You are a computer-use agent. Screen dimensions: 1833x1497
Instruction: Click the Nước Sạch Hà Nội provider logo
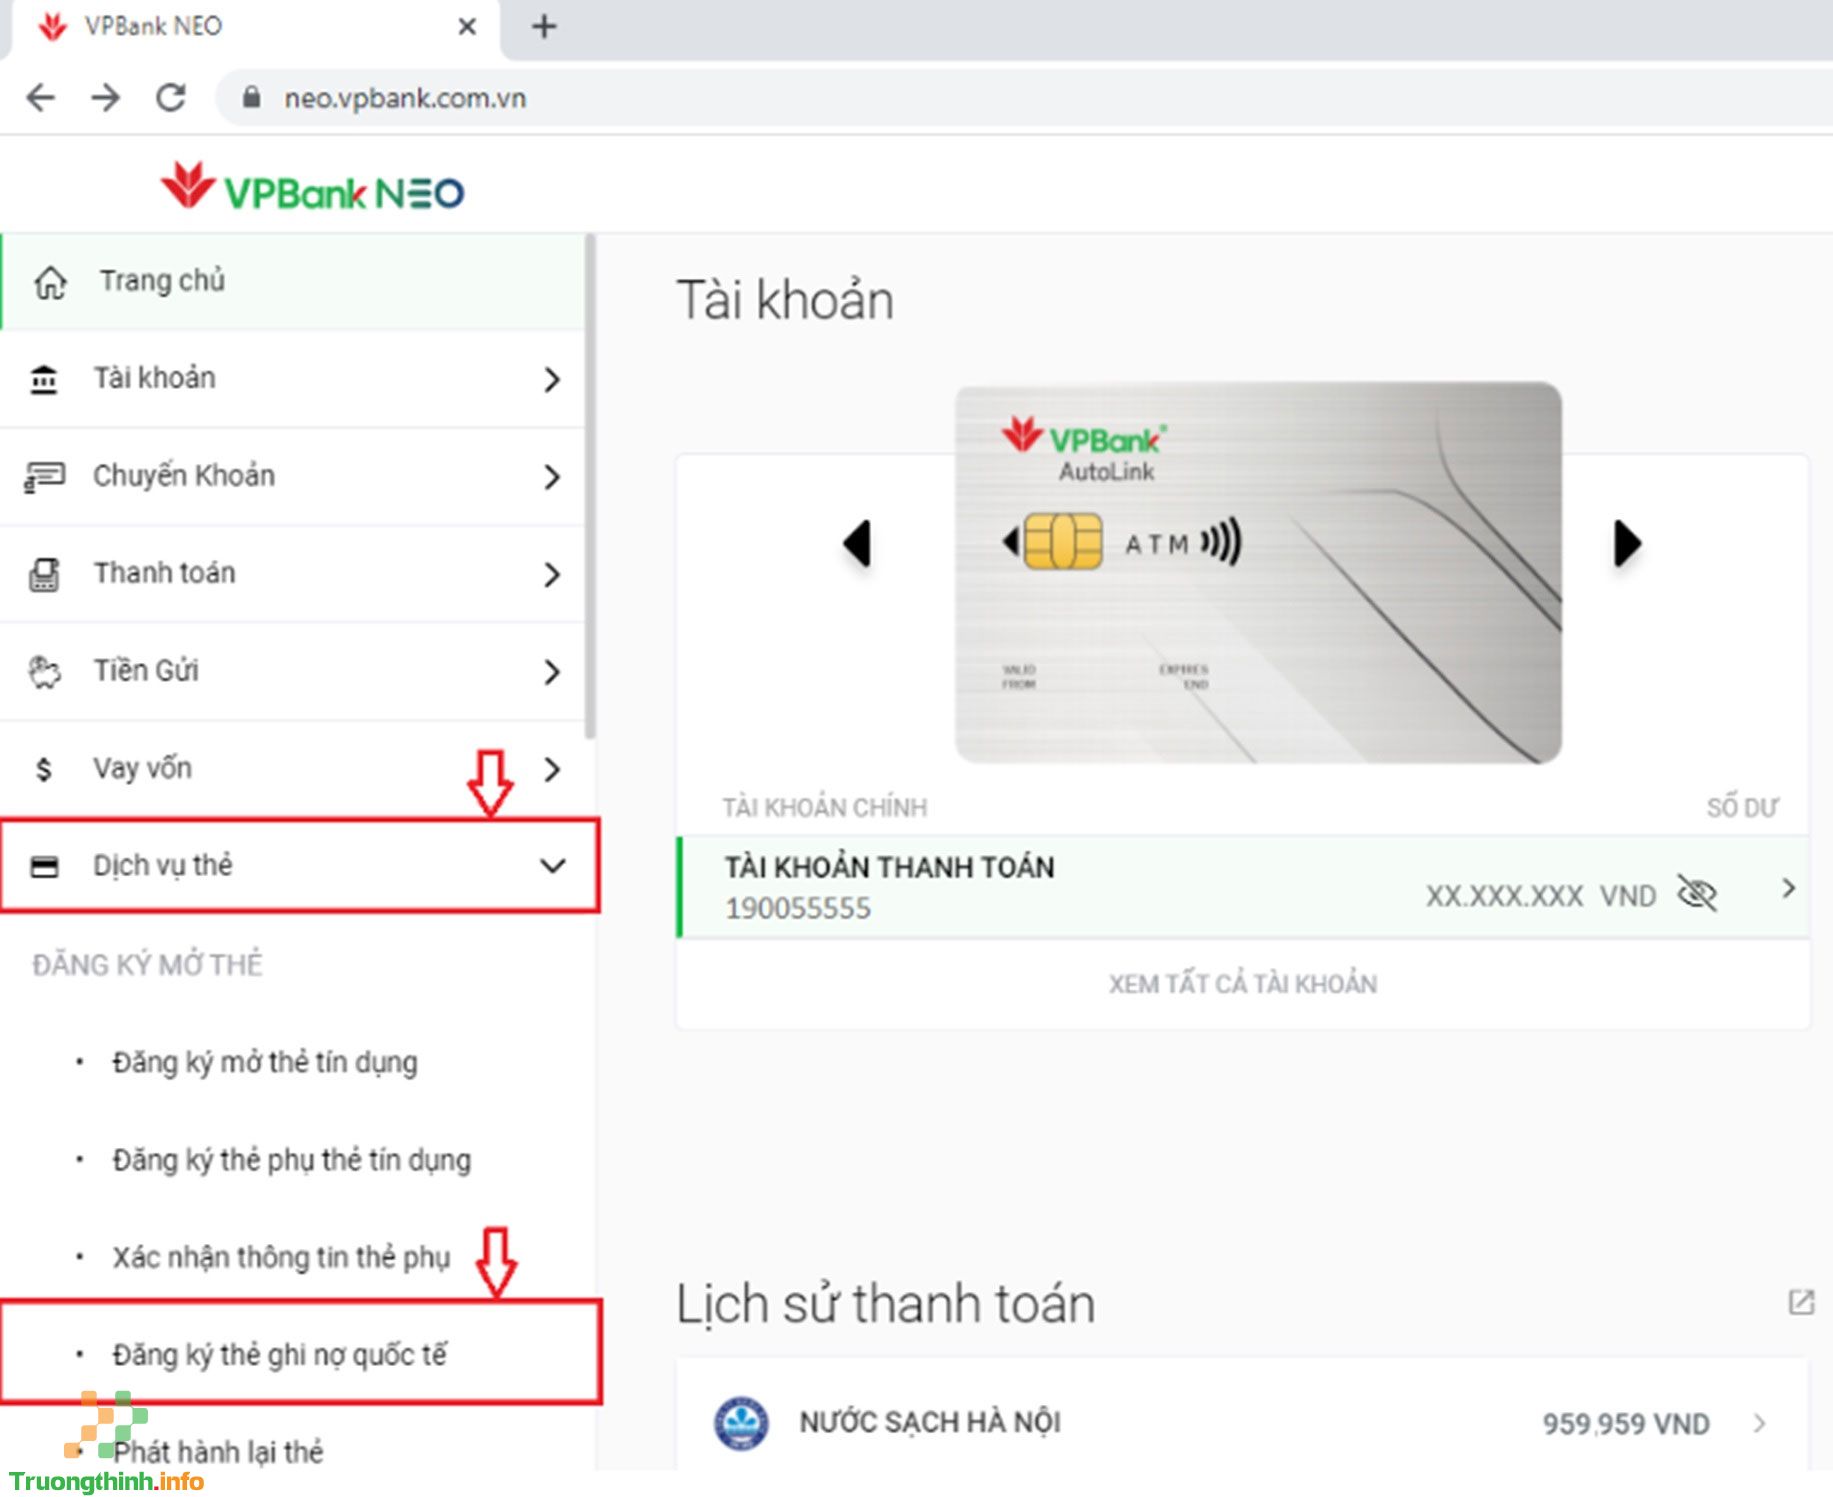[x=741, y=1423]
